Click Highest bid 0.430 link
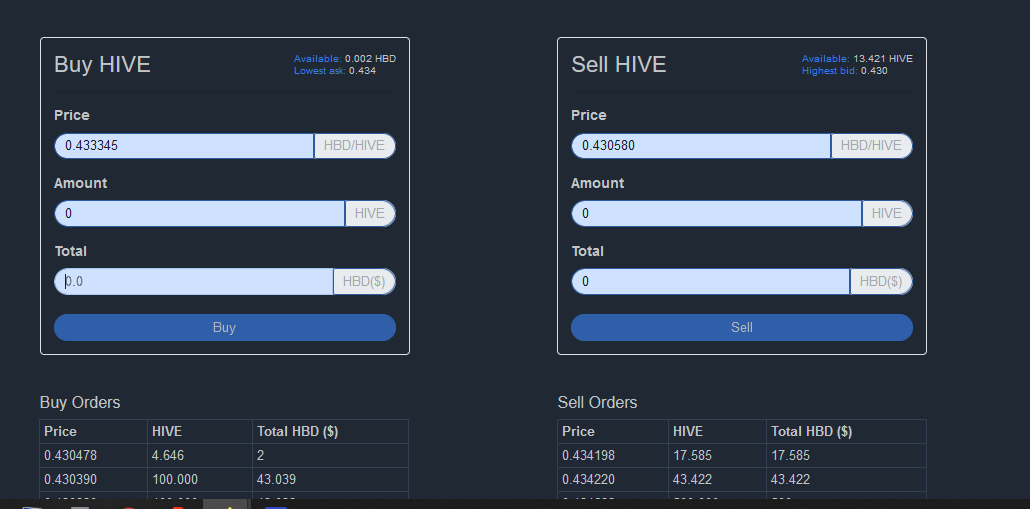This screenshot has height=509, width=1030. pos(845,70)
